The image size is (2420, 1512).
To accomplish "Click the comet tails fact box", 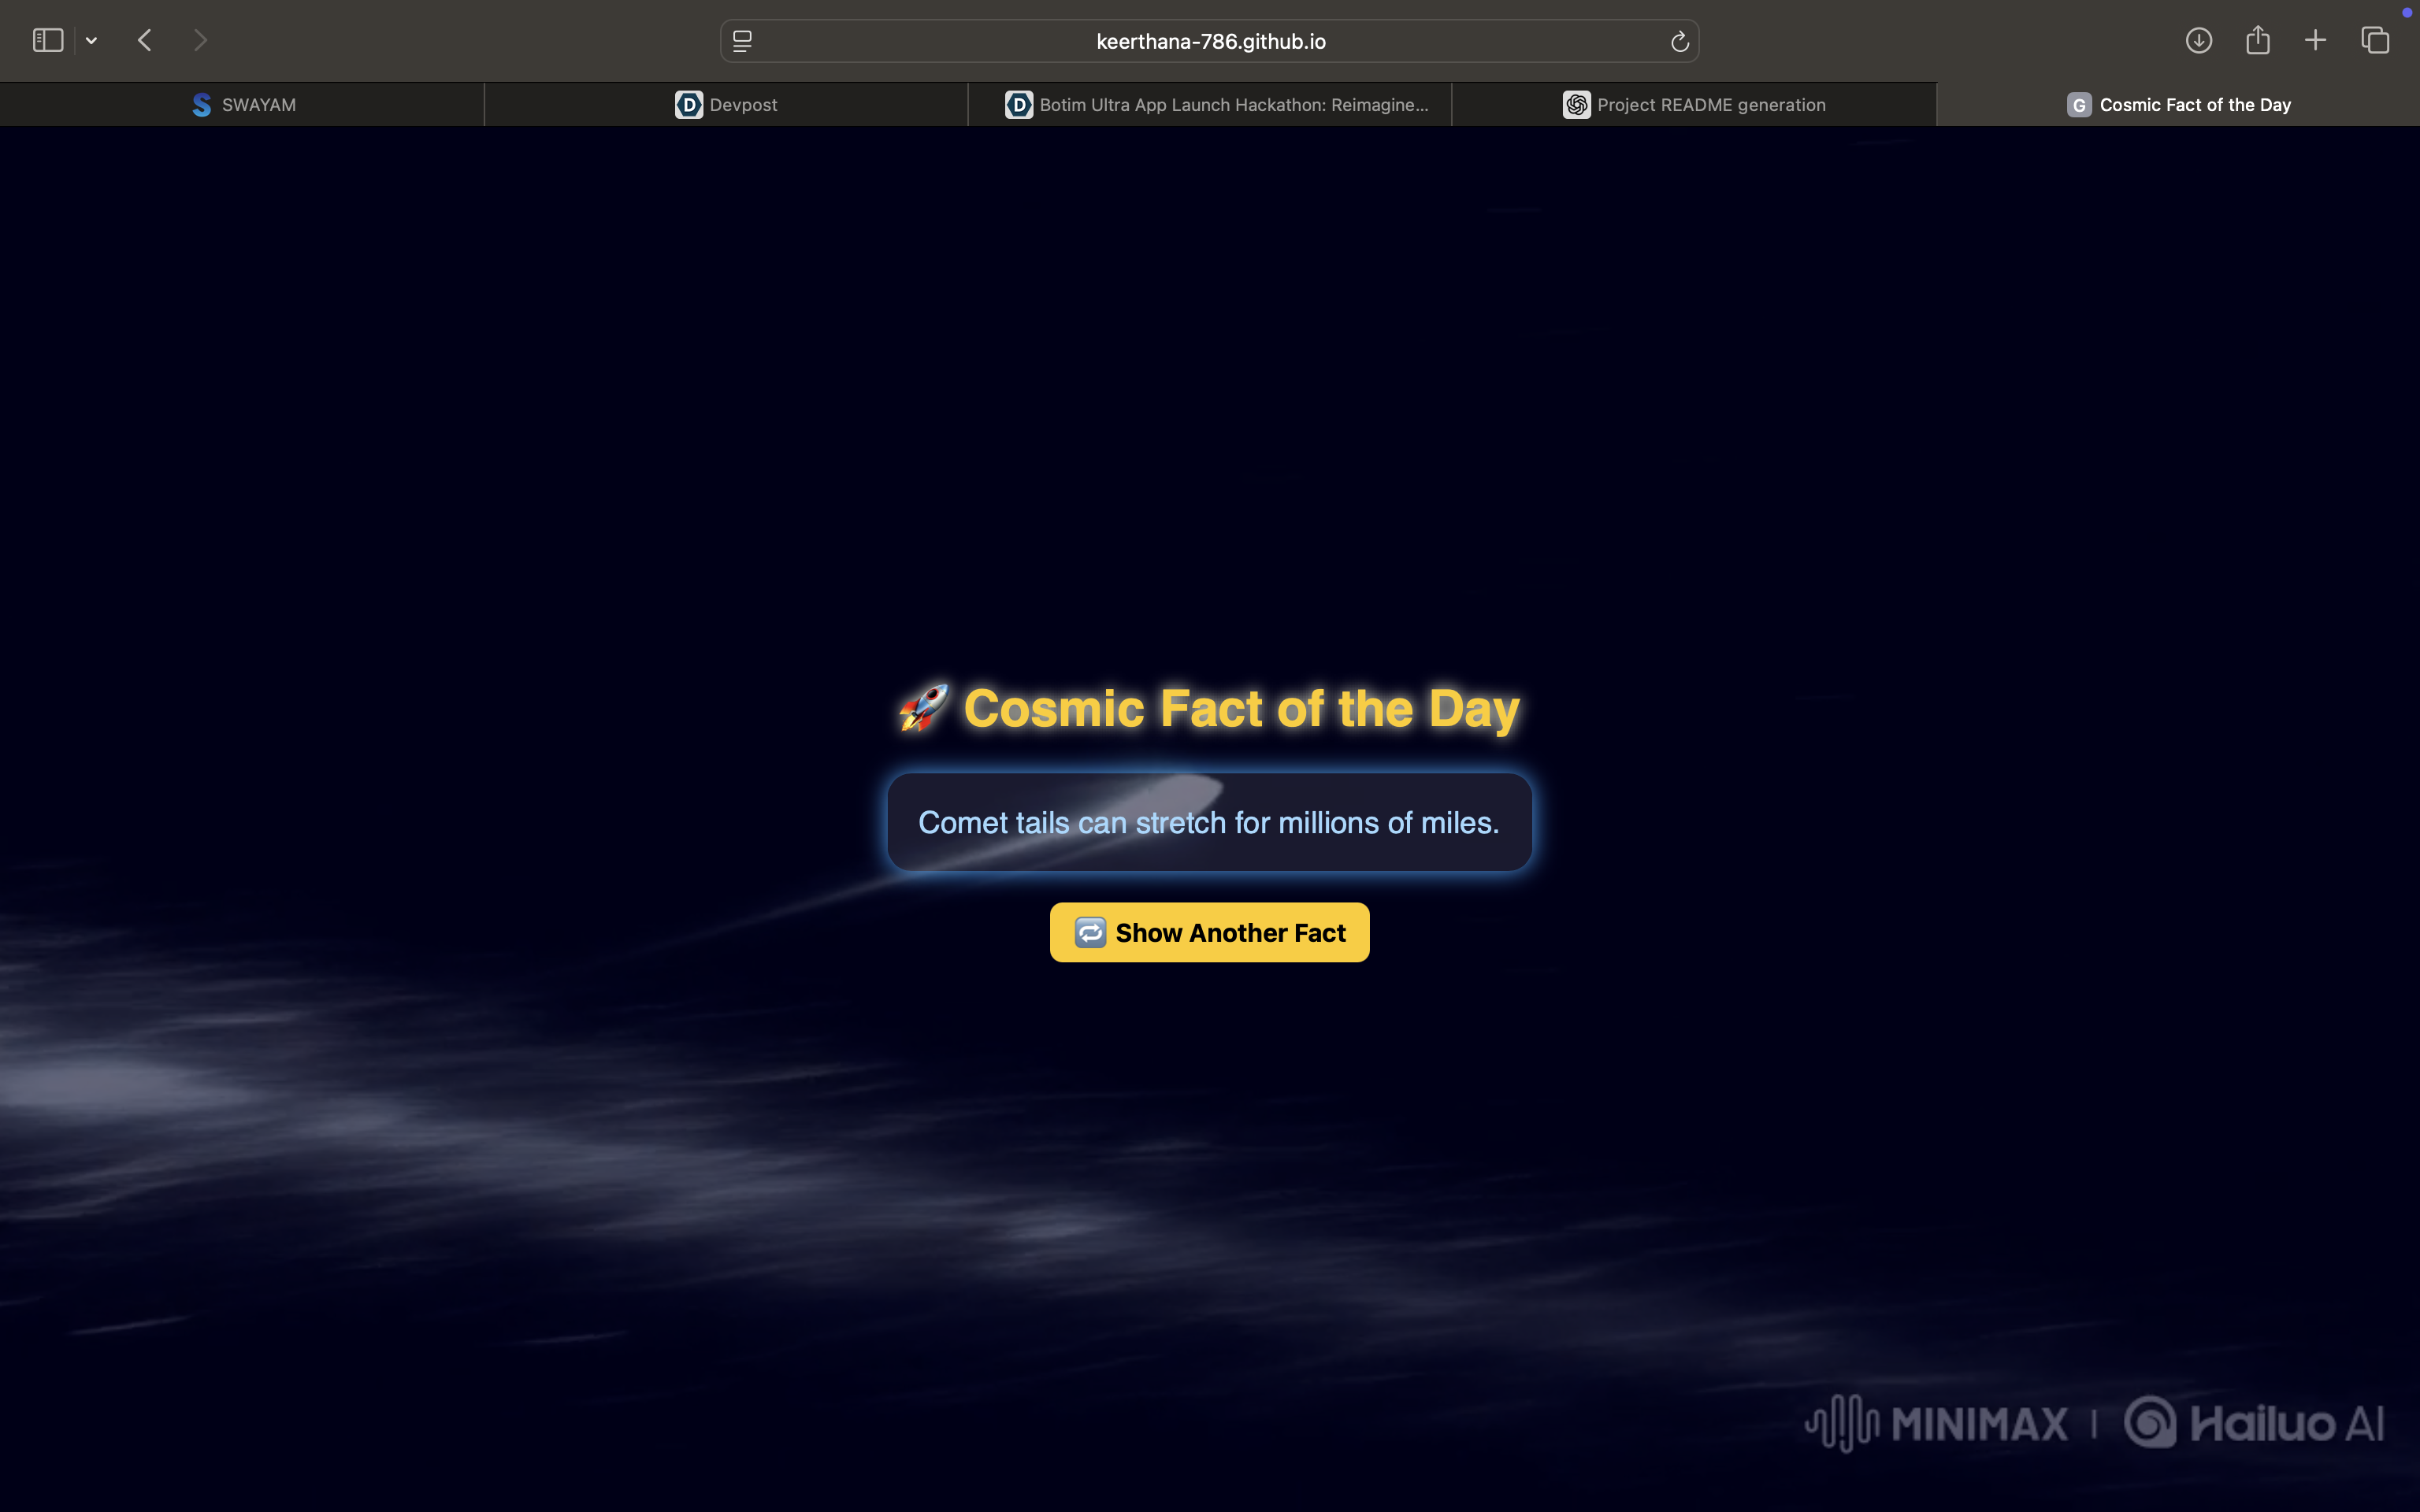I will coord(1209,822).
